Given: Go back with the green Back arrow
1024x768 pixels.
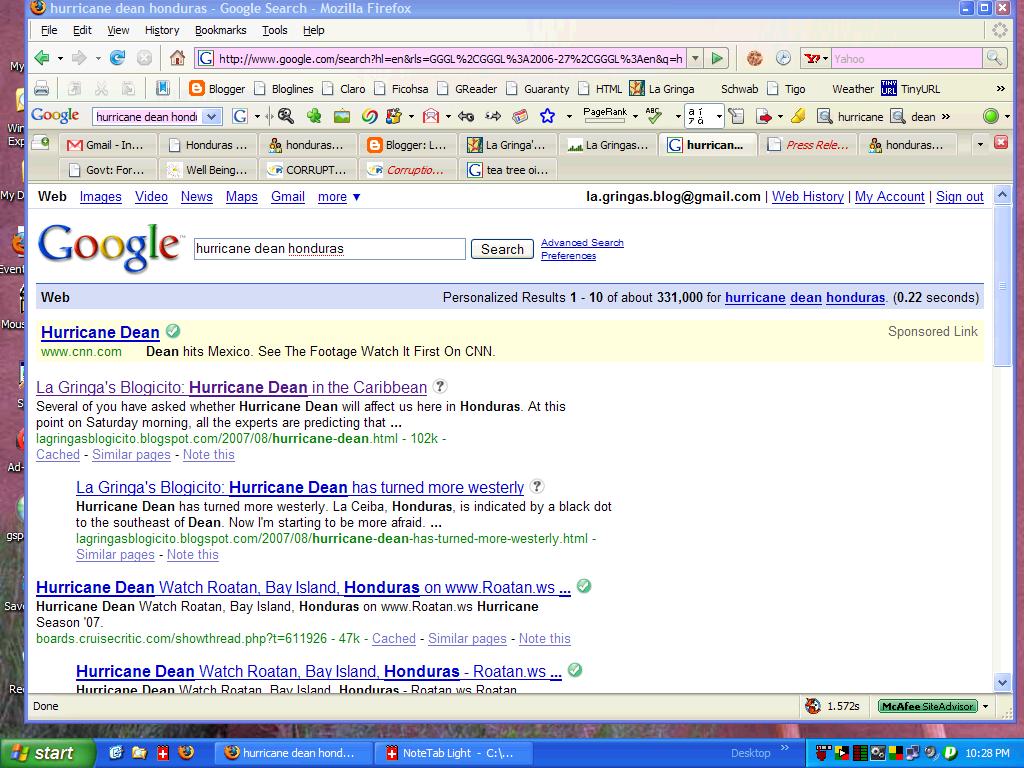Looking at the screenshot, I should [x=42, y=58].
